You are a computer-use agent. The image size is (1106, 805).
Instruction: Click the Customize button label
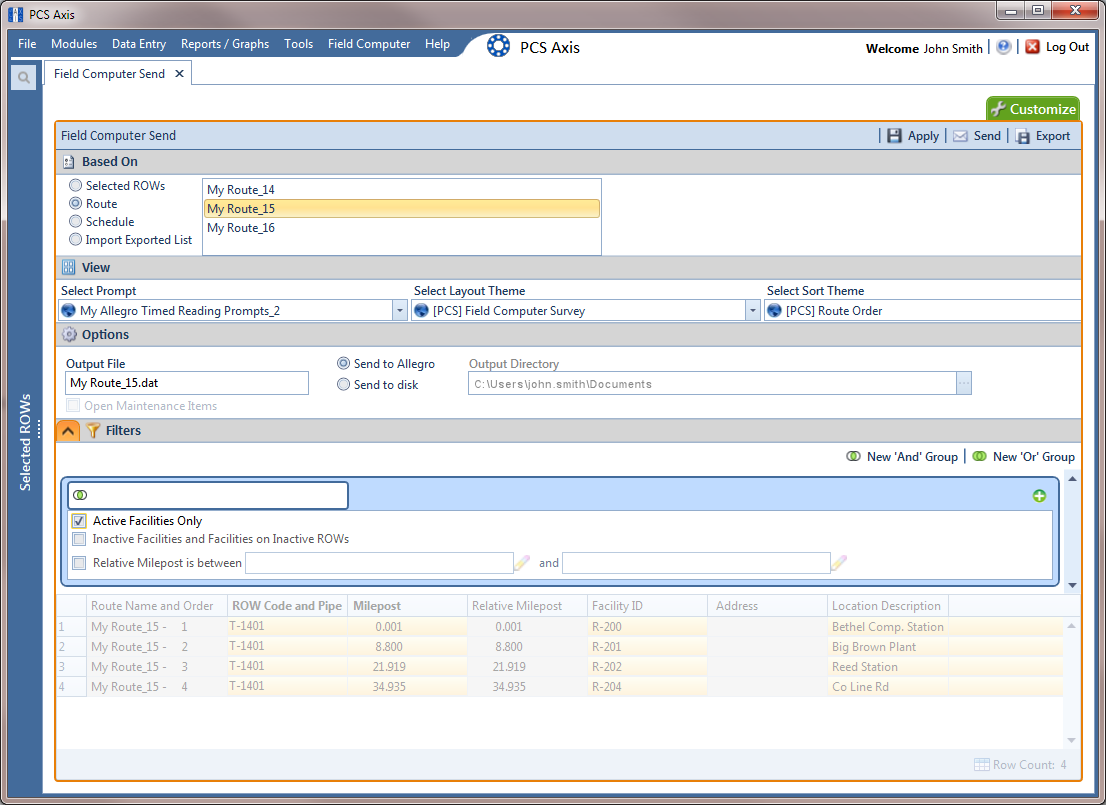click(1043, 109)
